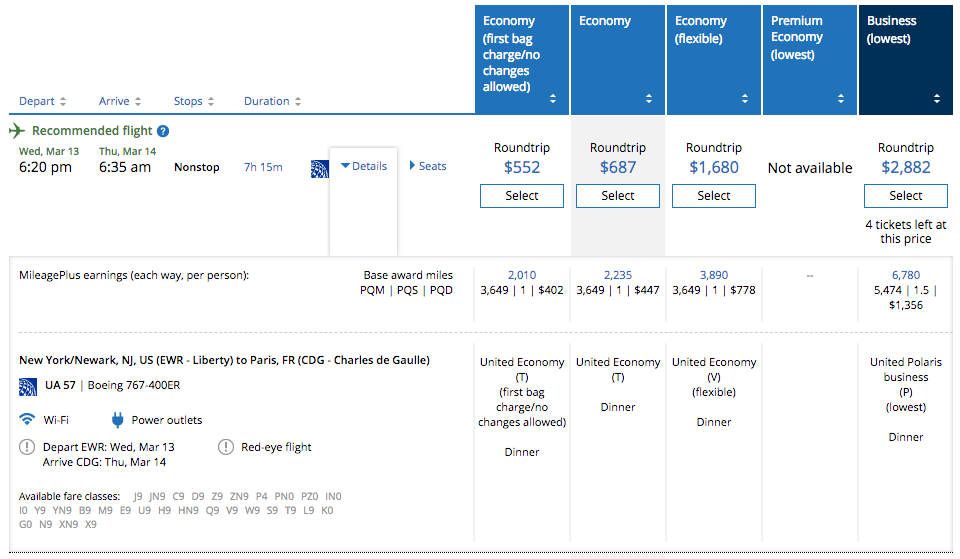The width and height of the screenshot is (960, 559).
Task: Sort flights by Depart column
Action: click(x=42, y=101)
